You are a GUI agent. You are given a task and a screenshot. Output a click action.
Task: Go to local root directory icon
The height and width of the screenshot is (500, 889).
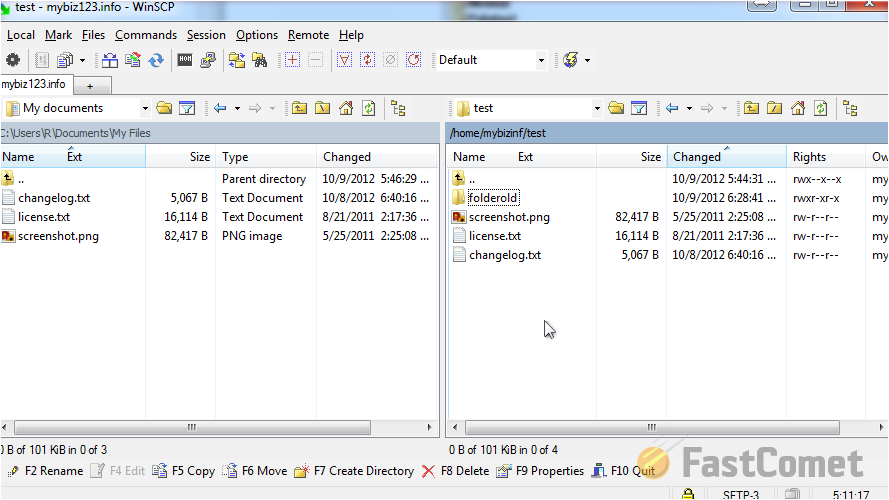coord(323,108)
